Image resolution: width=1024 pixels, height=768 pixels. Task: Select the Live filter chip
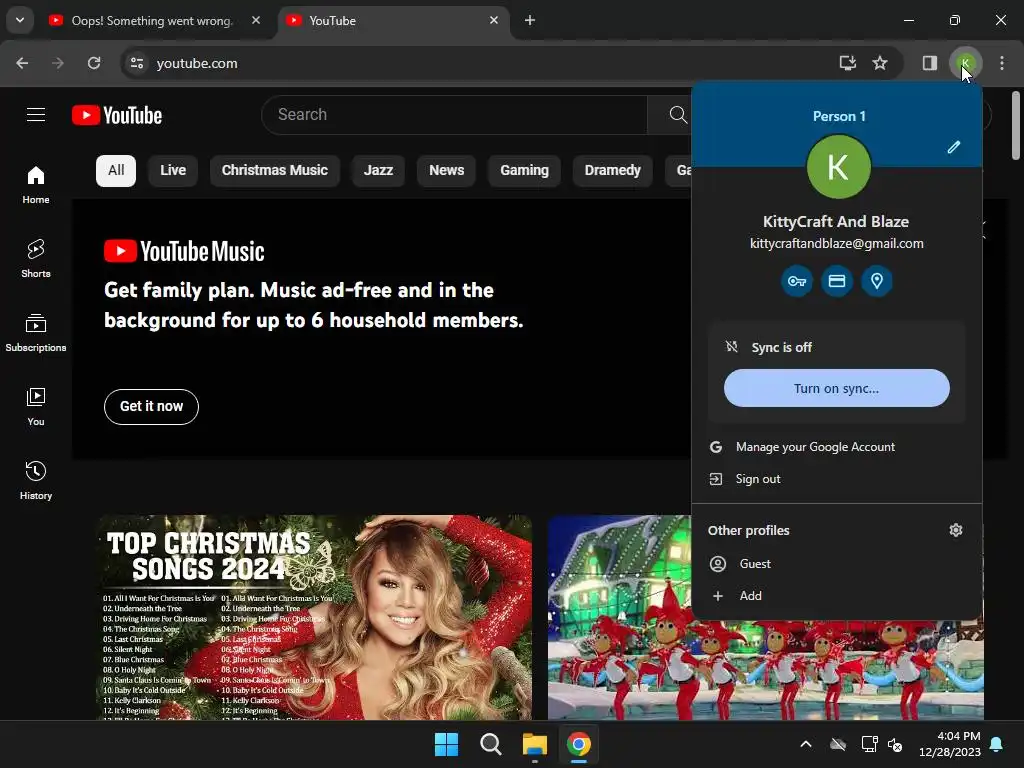point(173,170)
